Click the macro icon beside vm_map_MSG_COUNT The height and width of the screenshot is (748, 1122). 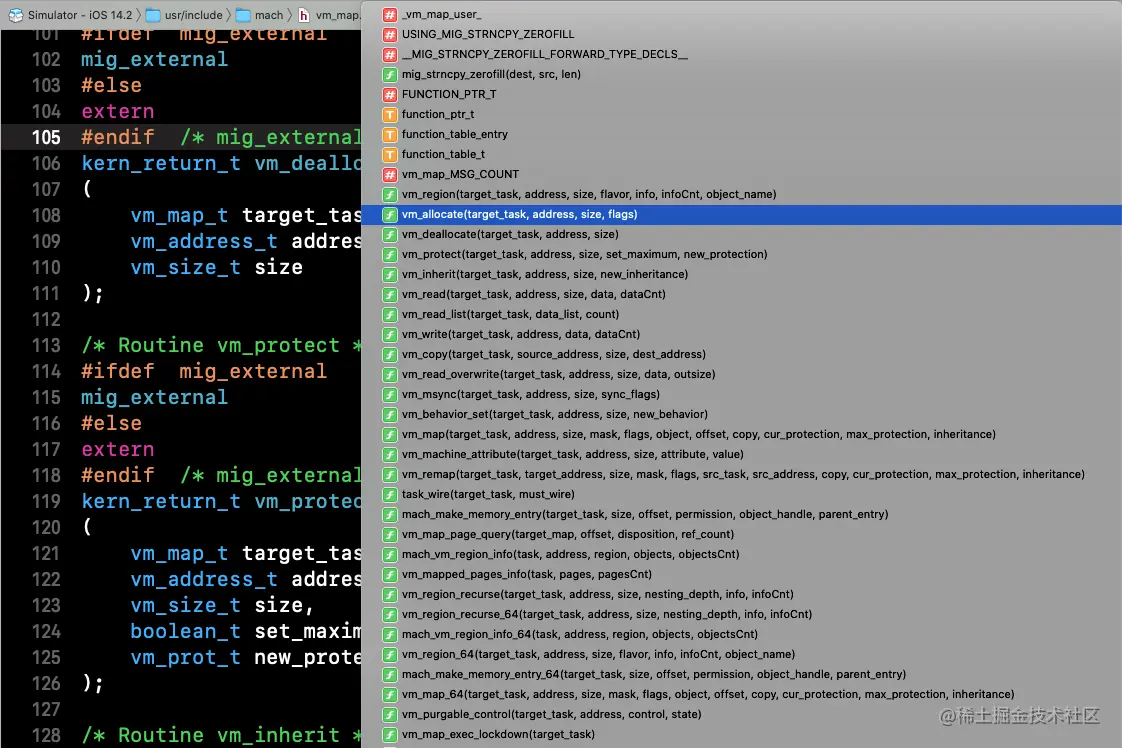point(390,175)
